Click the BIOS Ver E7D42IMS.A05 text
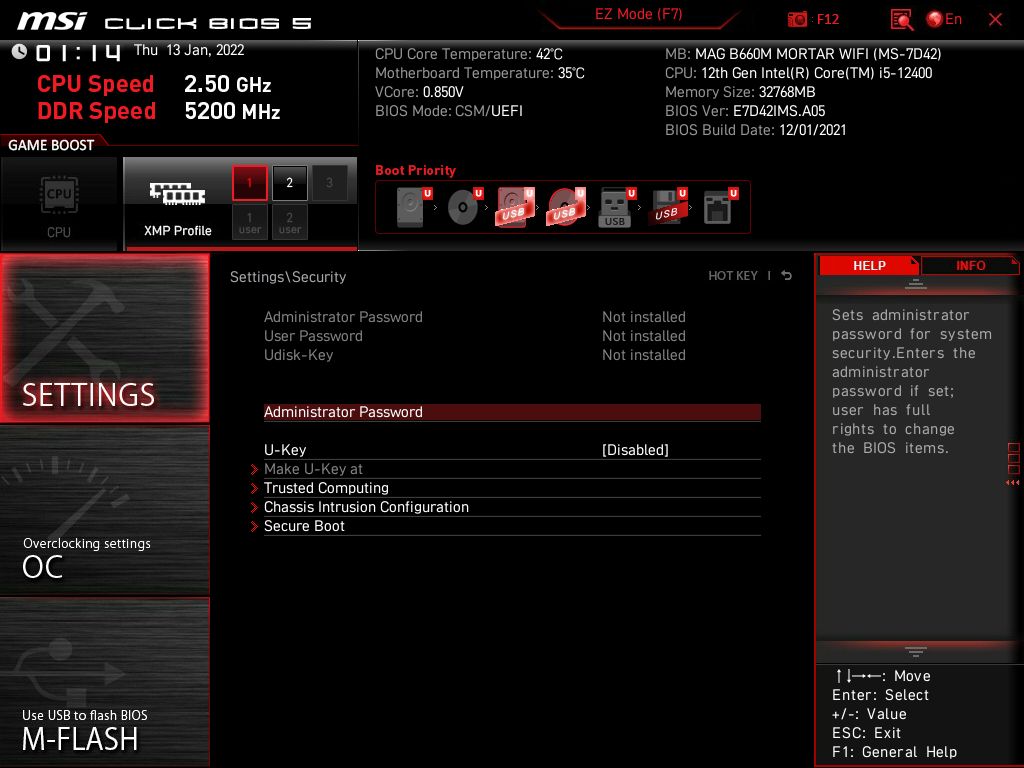1024x768 pixels. [x=745, y=111]
